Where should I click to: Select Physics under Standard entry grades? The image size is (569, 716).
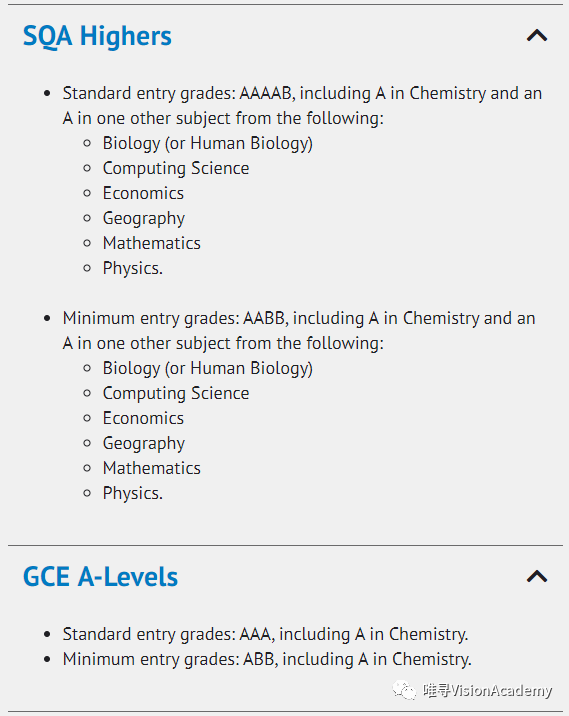point(132,268)
